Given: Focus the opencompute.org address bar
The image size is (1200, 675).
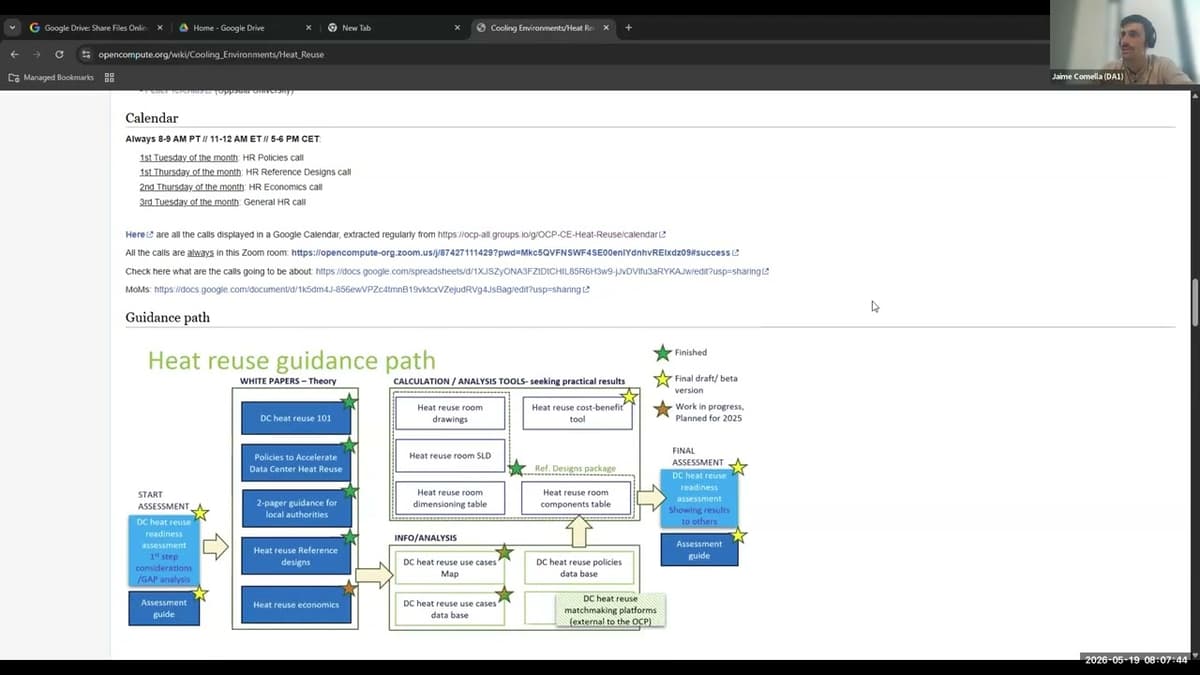Looking at the screenshot, I should click(x=560, y=54).
